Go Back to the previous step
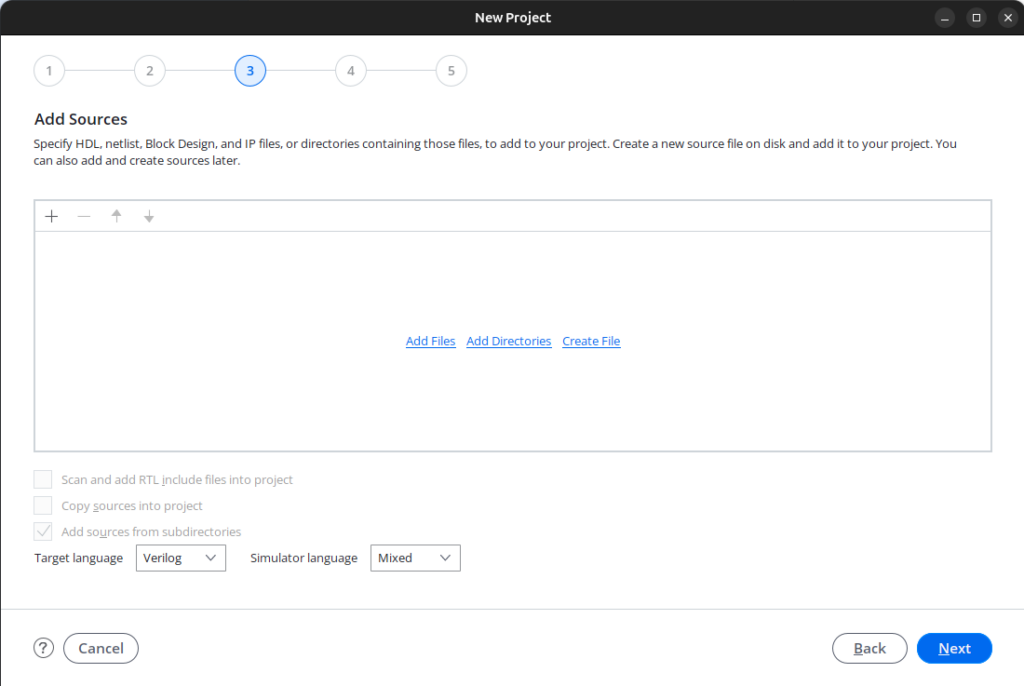Screen dimensions: 1024x686 tap(869, 648)
